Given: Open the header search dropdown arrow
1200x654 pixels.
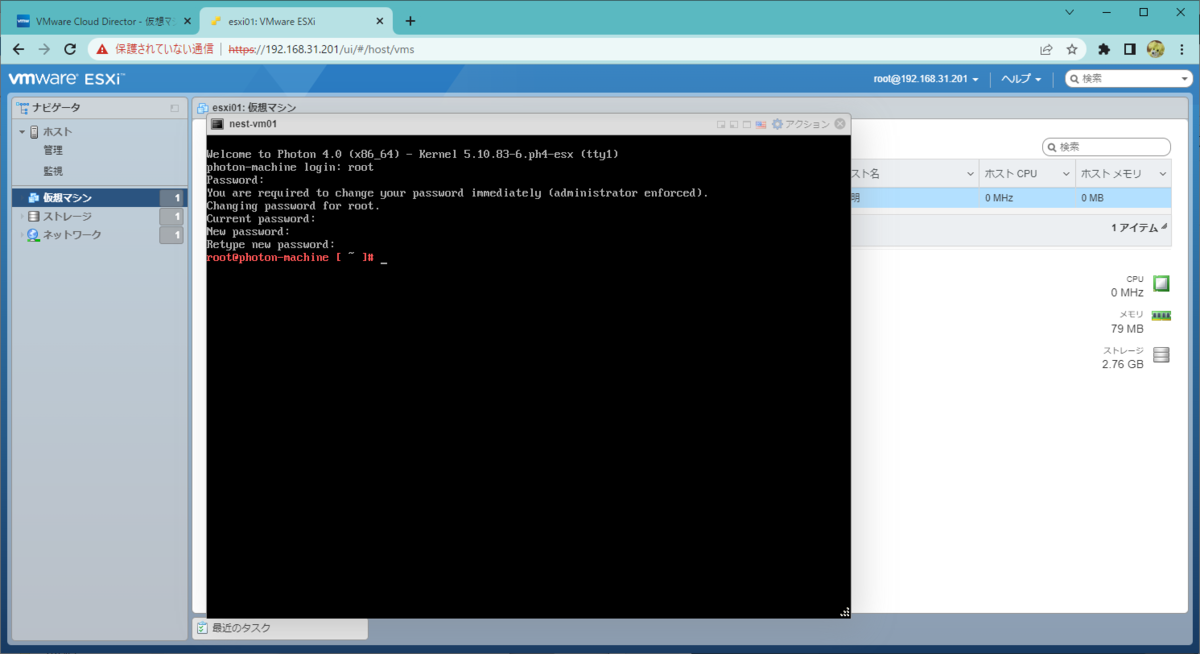Looking at the screenshot, I should click(x=1185, y=79).
